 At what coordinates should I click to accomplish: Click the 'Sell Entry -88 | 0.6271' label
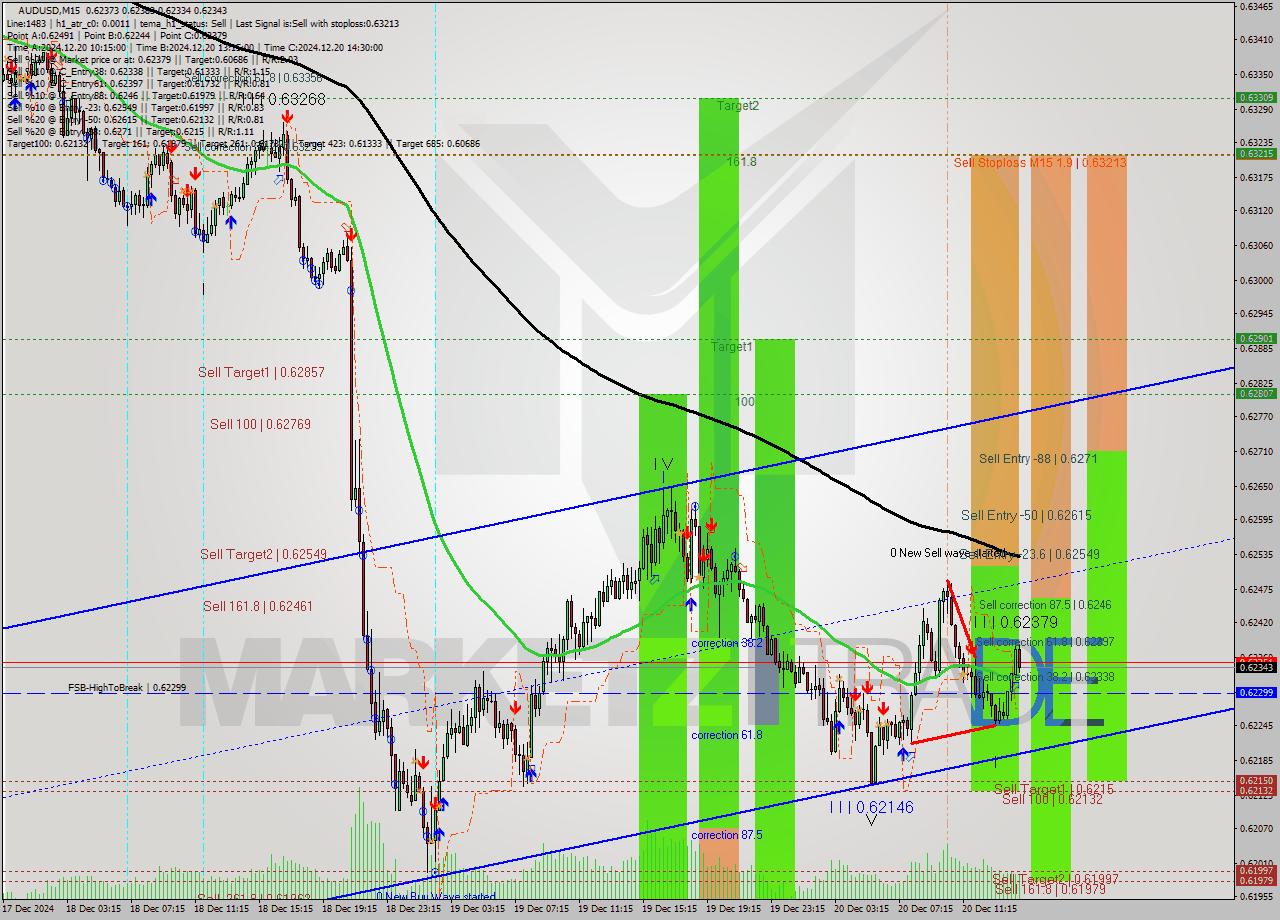click(1038, 459)
